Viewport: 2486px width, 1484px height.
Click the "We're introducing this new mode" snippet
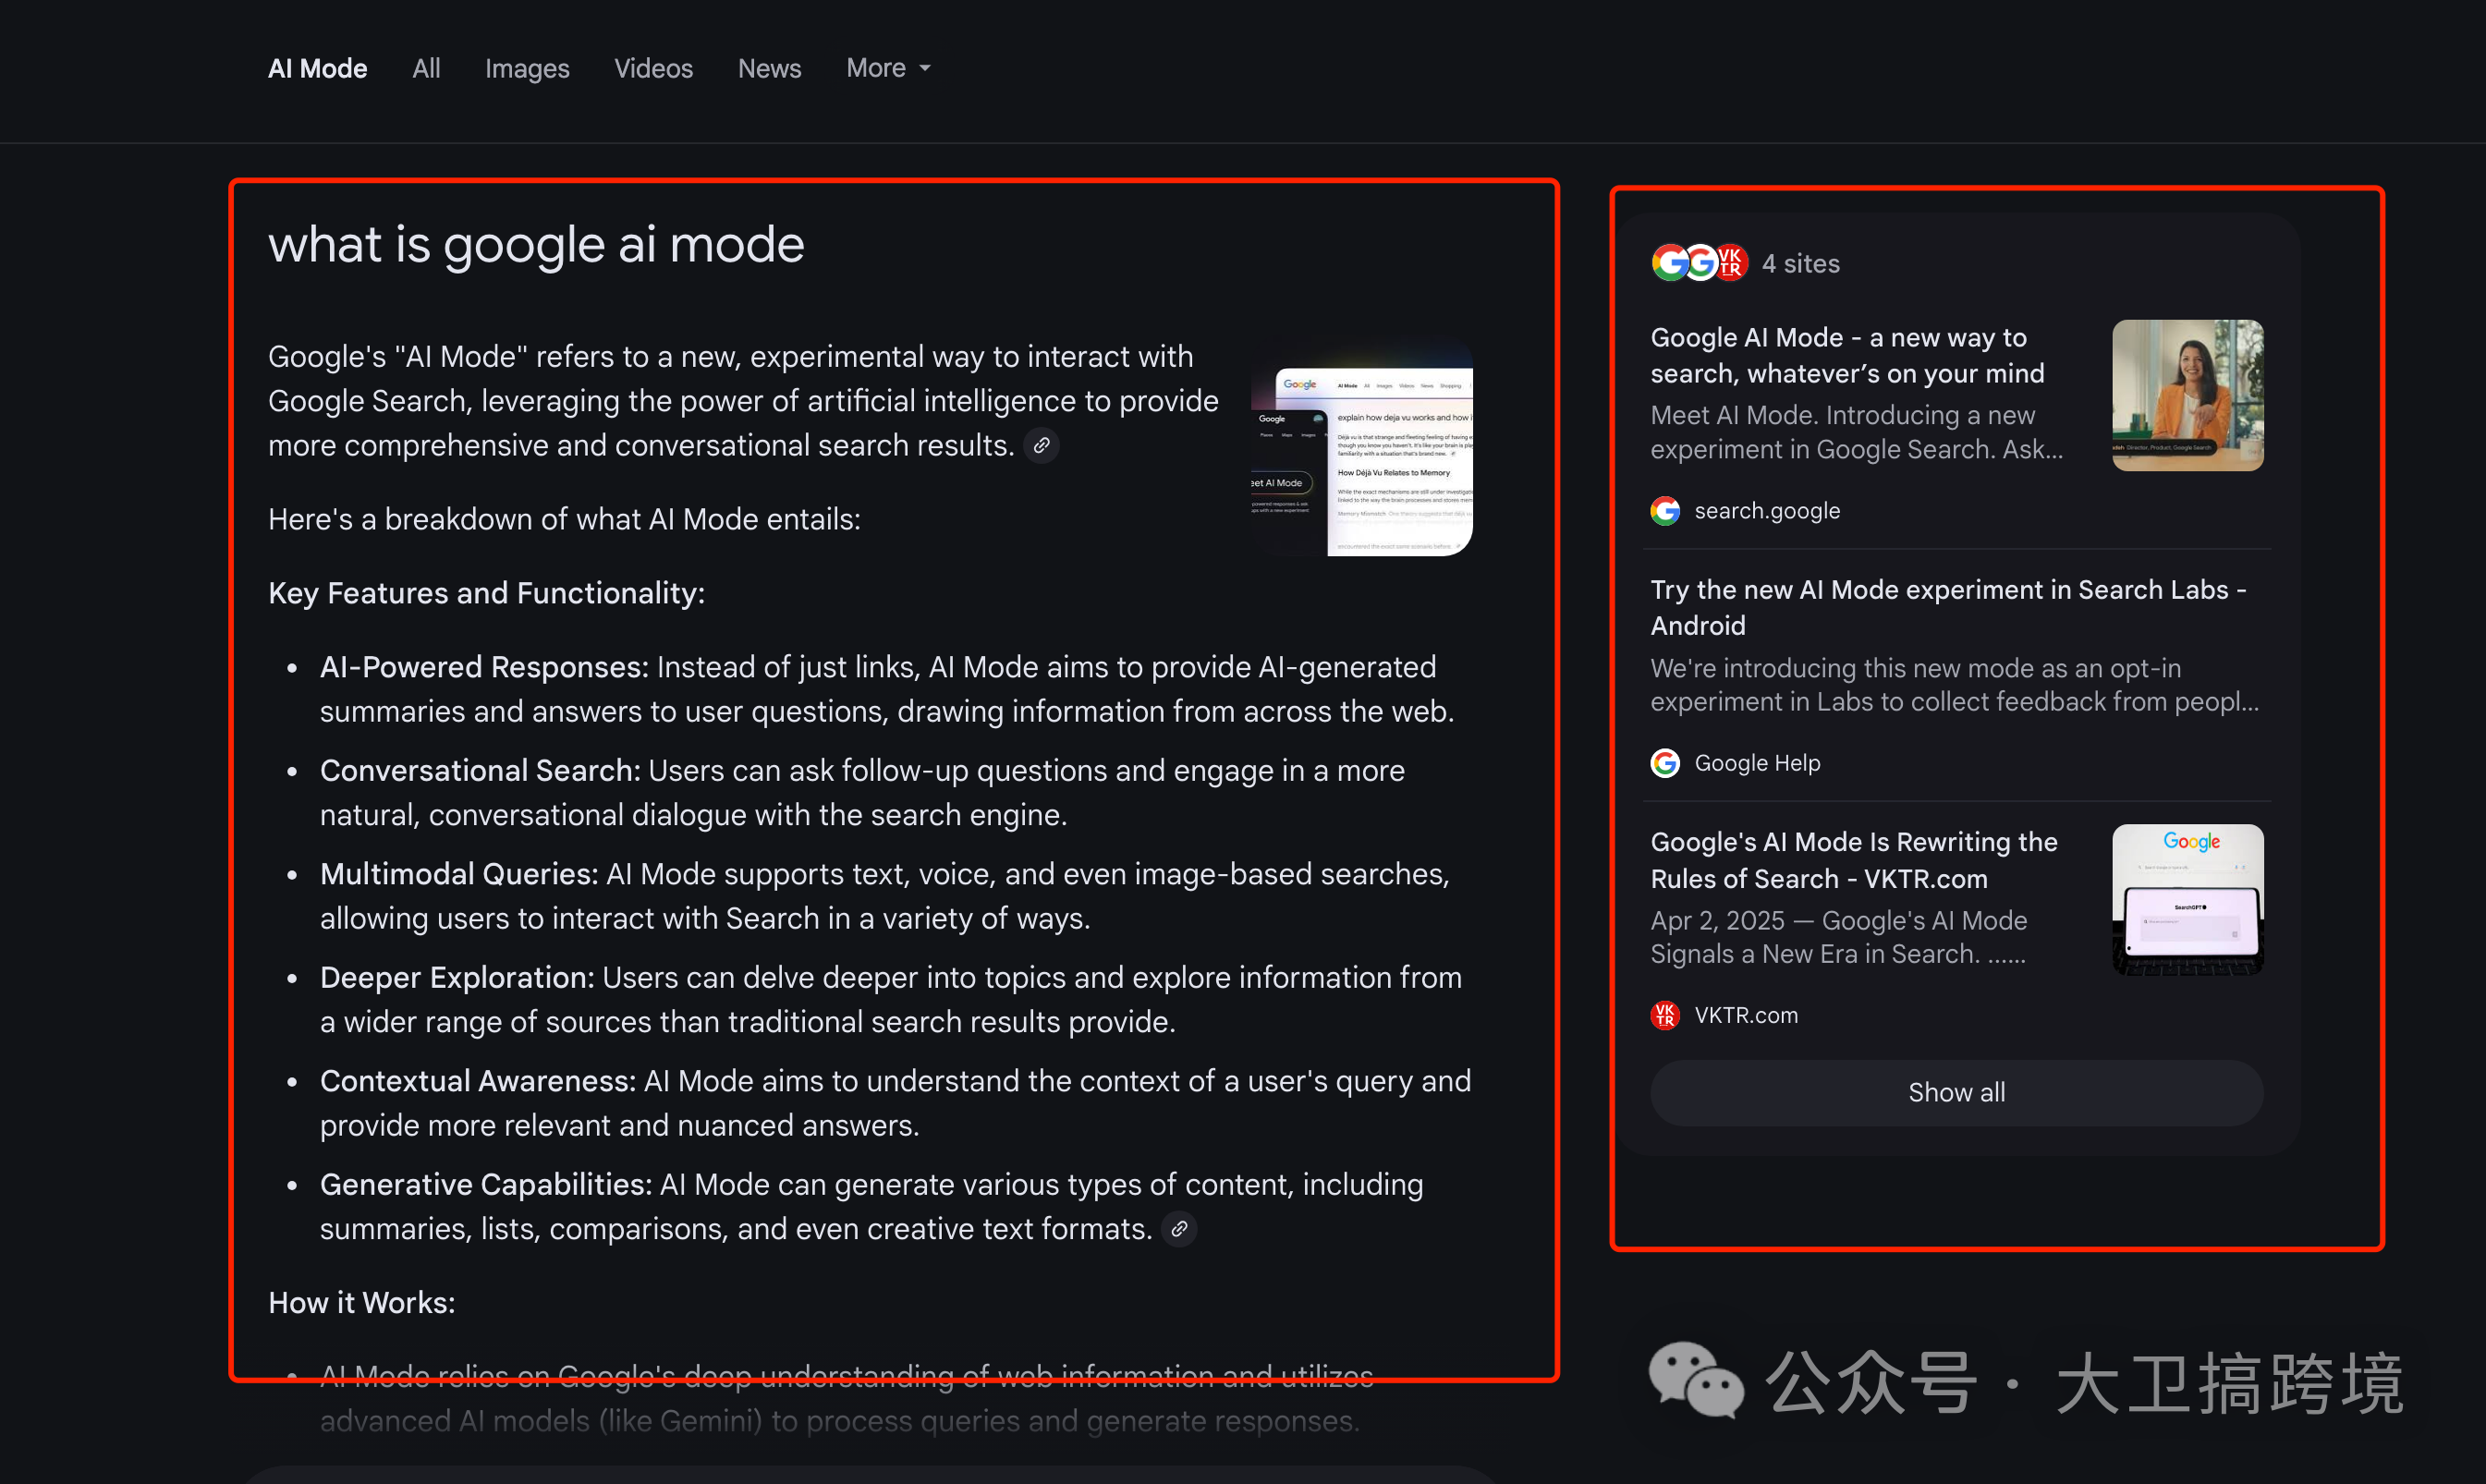coord(1955,685)
